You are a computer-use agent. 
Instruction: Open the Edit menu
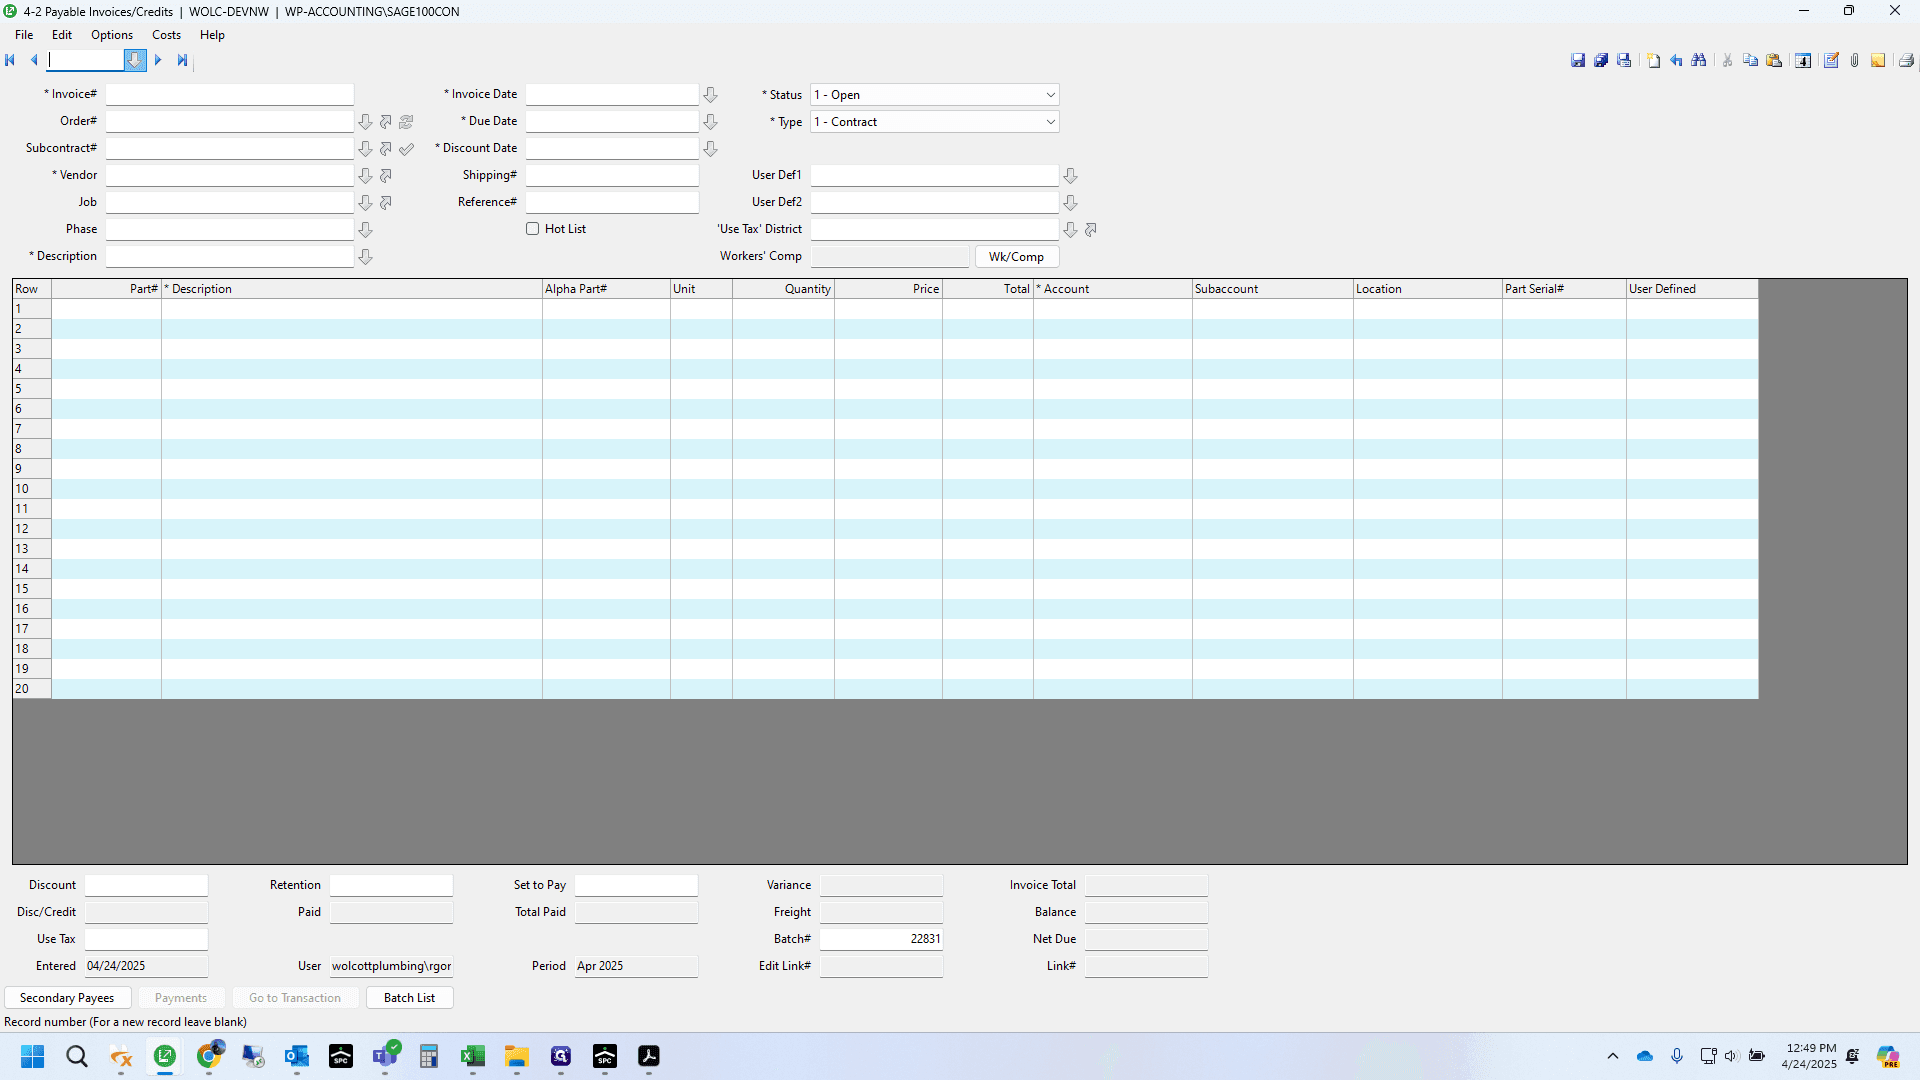[x=62, y=35]
